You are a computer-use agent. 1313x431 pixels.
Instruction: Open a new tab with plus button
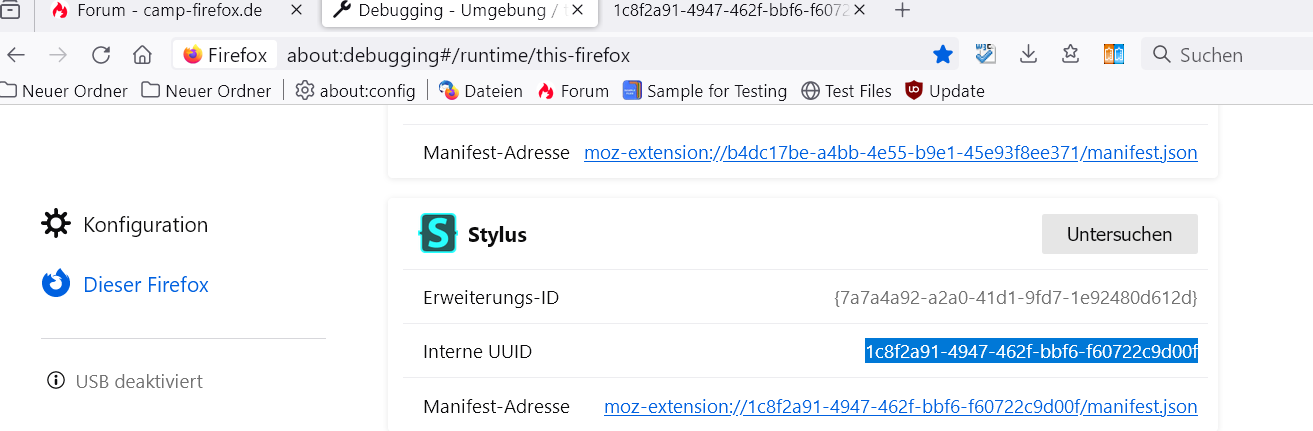coord(902,11)
